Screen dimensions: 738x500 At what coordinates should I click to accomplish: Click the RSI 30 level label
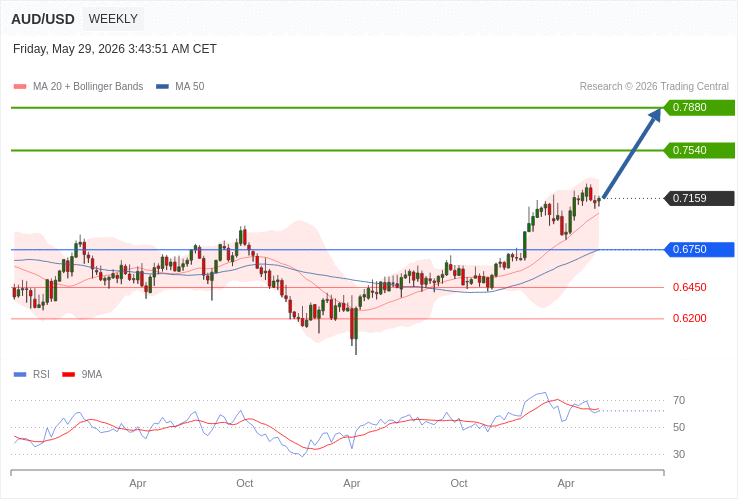pyautogui.click(x=679, y=454)
